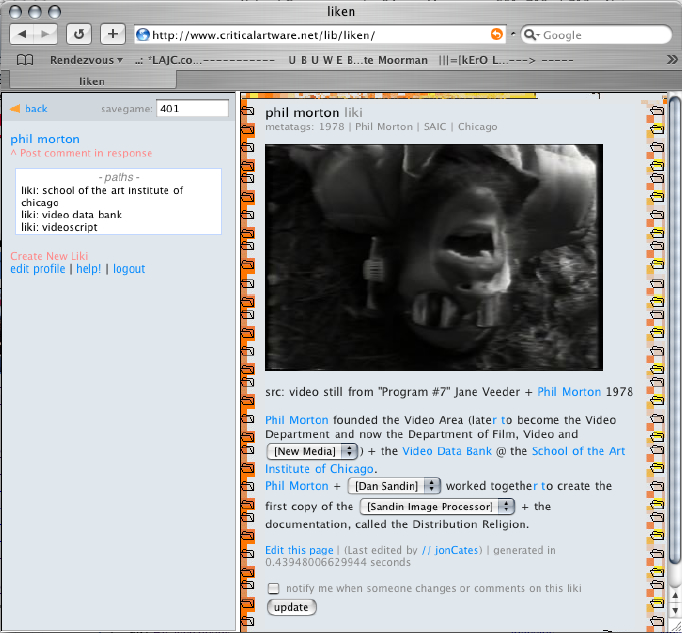Open the [Sandin Image Processor] dropdown
The height and width of the screenshot is (633, 682).
tap(437, 506)
